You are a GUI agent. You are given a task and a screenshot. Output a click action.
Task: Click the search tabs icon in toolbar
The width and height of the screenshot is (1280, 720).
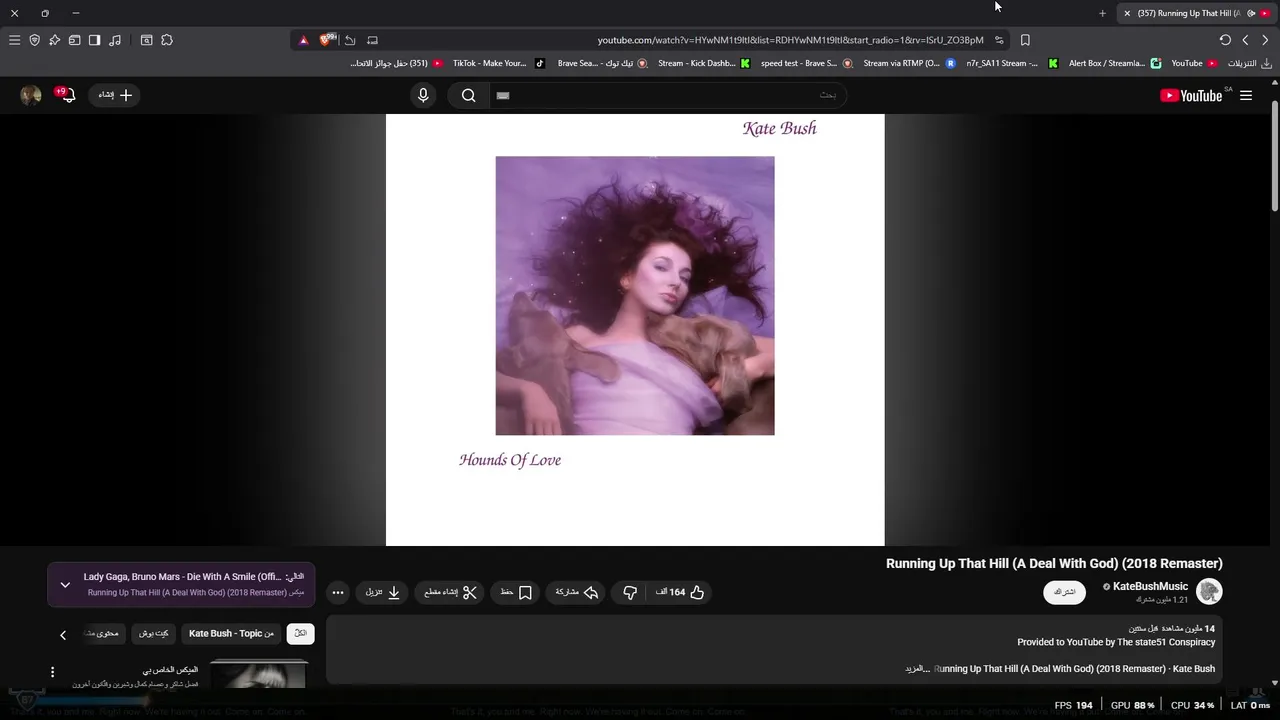[146, 40]
